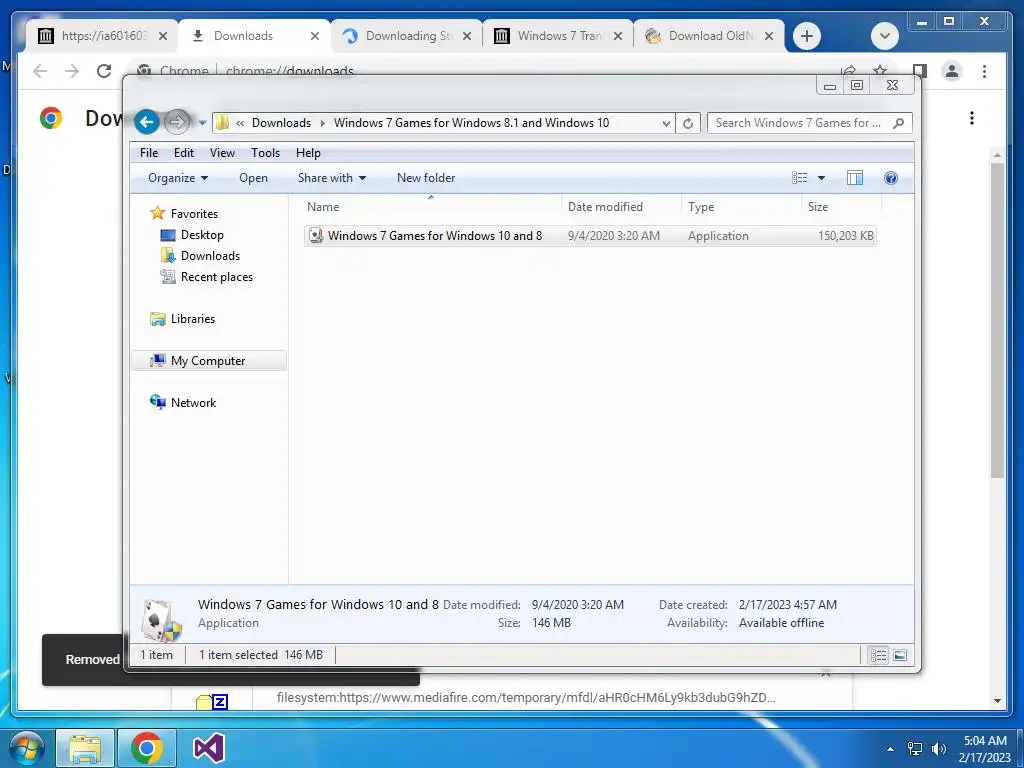Open Chrome's three-dot main menu
Screen dimensions: 1024x768
tap(984, 71)
